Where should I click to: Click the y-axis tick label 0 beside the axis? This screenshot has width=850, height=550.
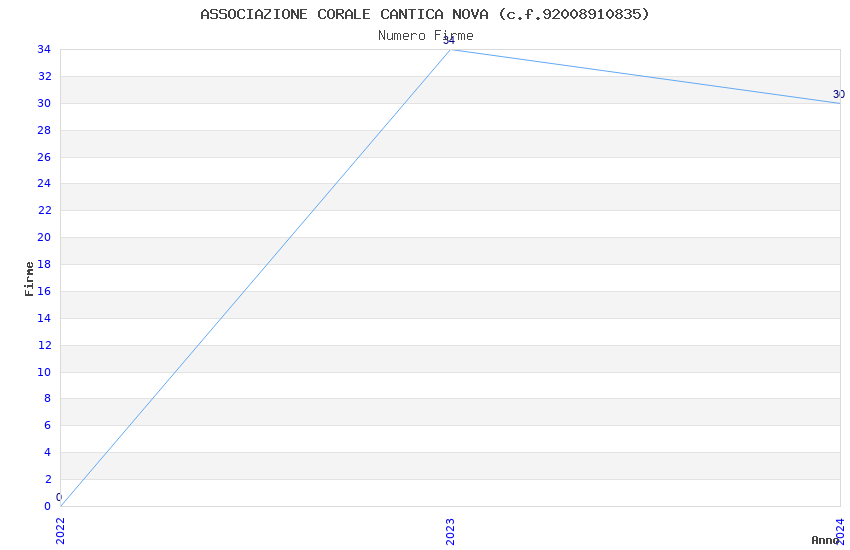tap(48, 506)
